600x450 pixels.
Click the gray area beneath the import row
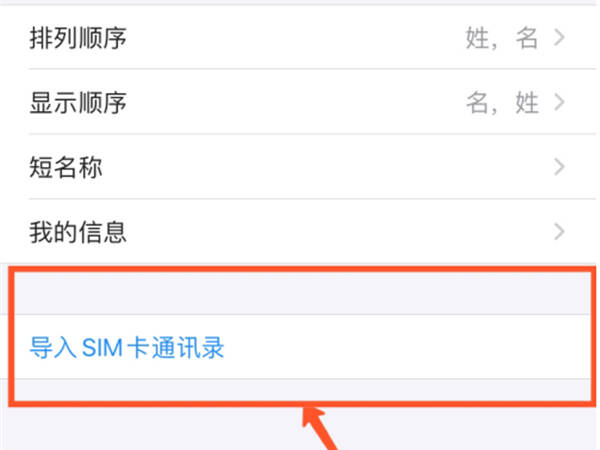click(x=302, y=390)
